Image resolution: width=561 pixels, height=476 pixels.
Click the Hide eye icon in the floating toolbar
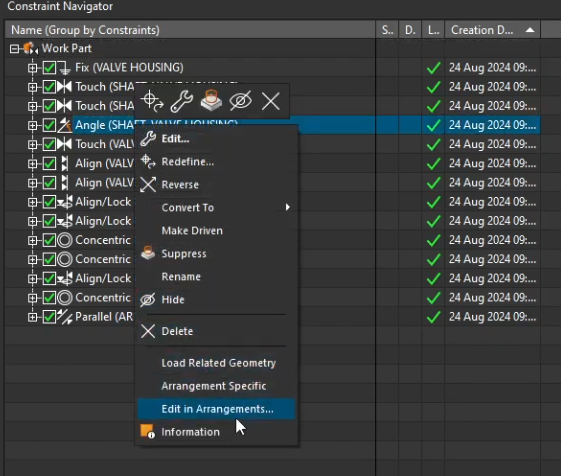point(240,101)
